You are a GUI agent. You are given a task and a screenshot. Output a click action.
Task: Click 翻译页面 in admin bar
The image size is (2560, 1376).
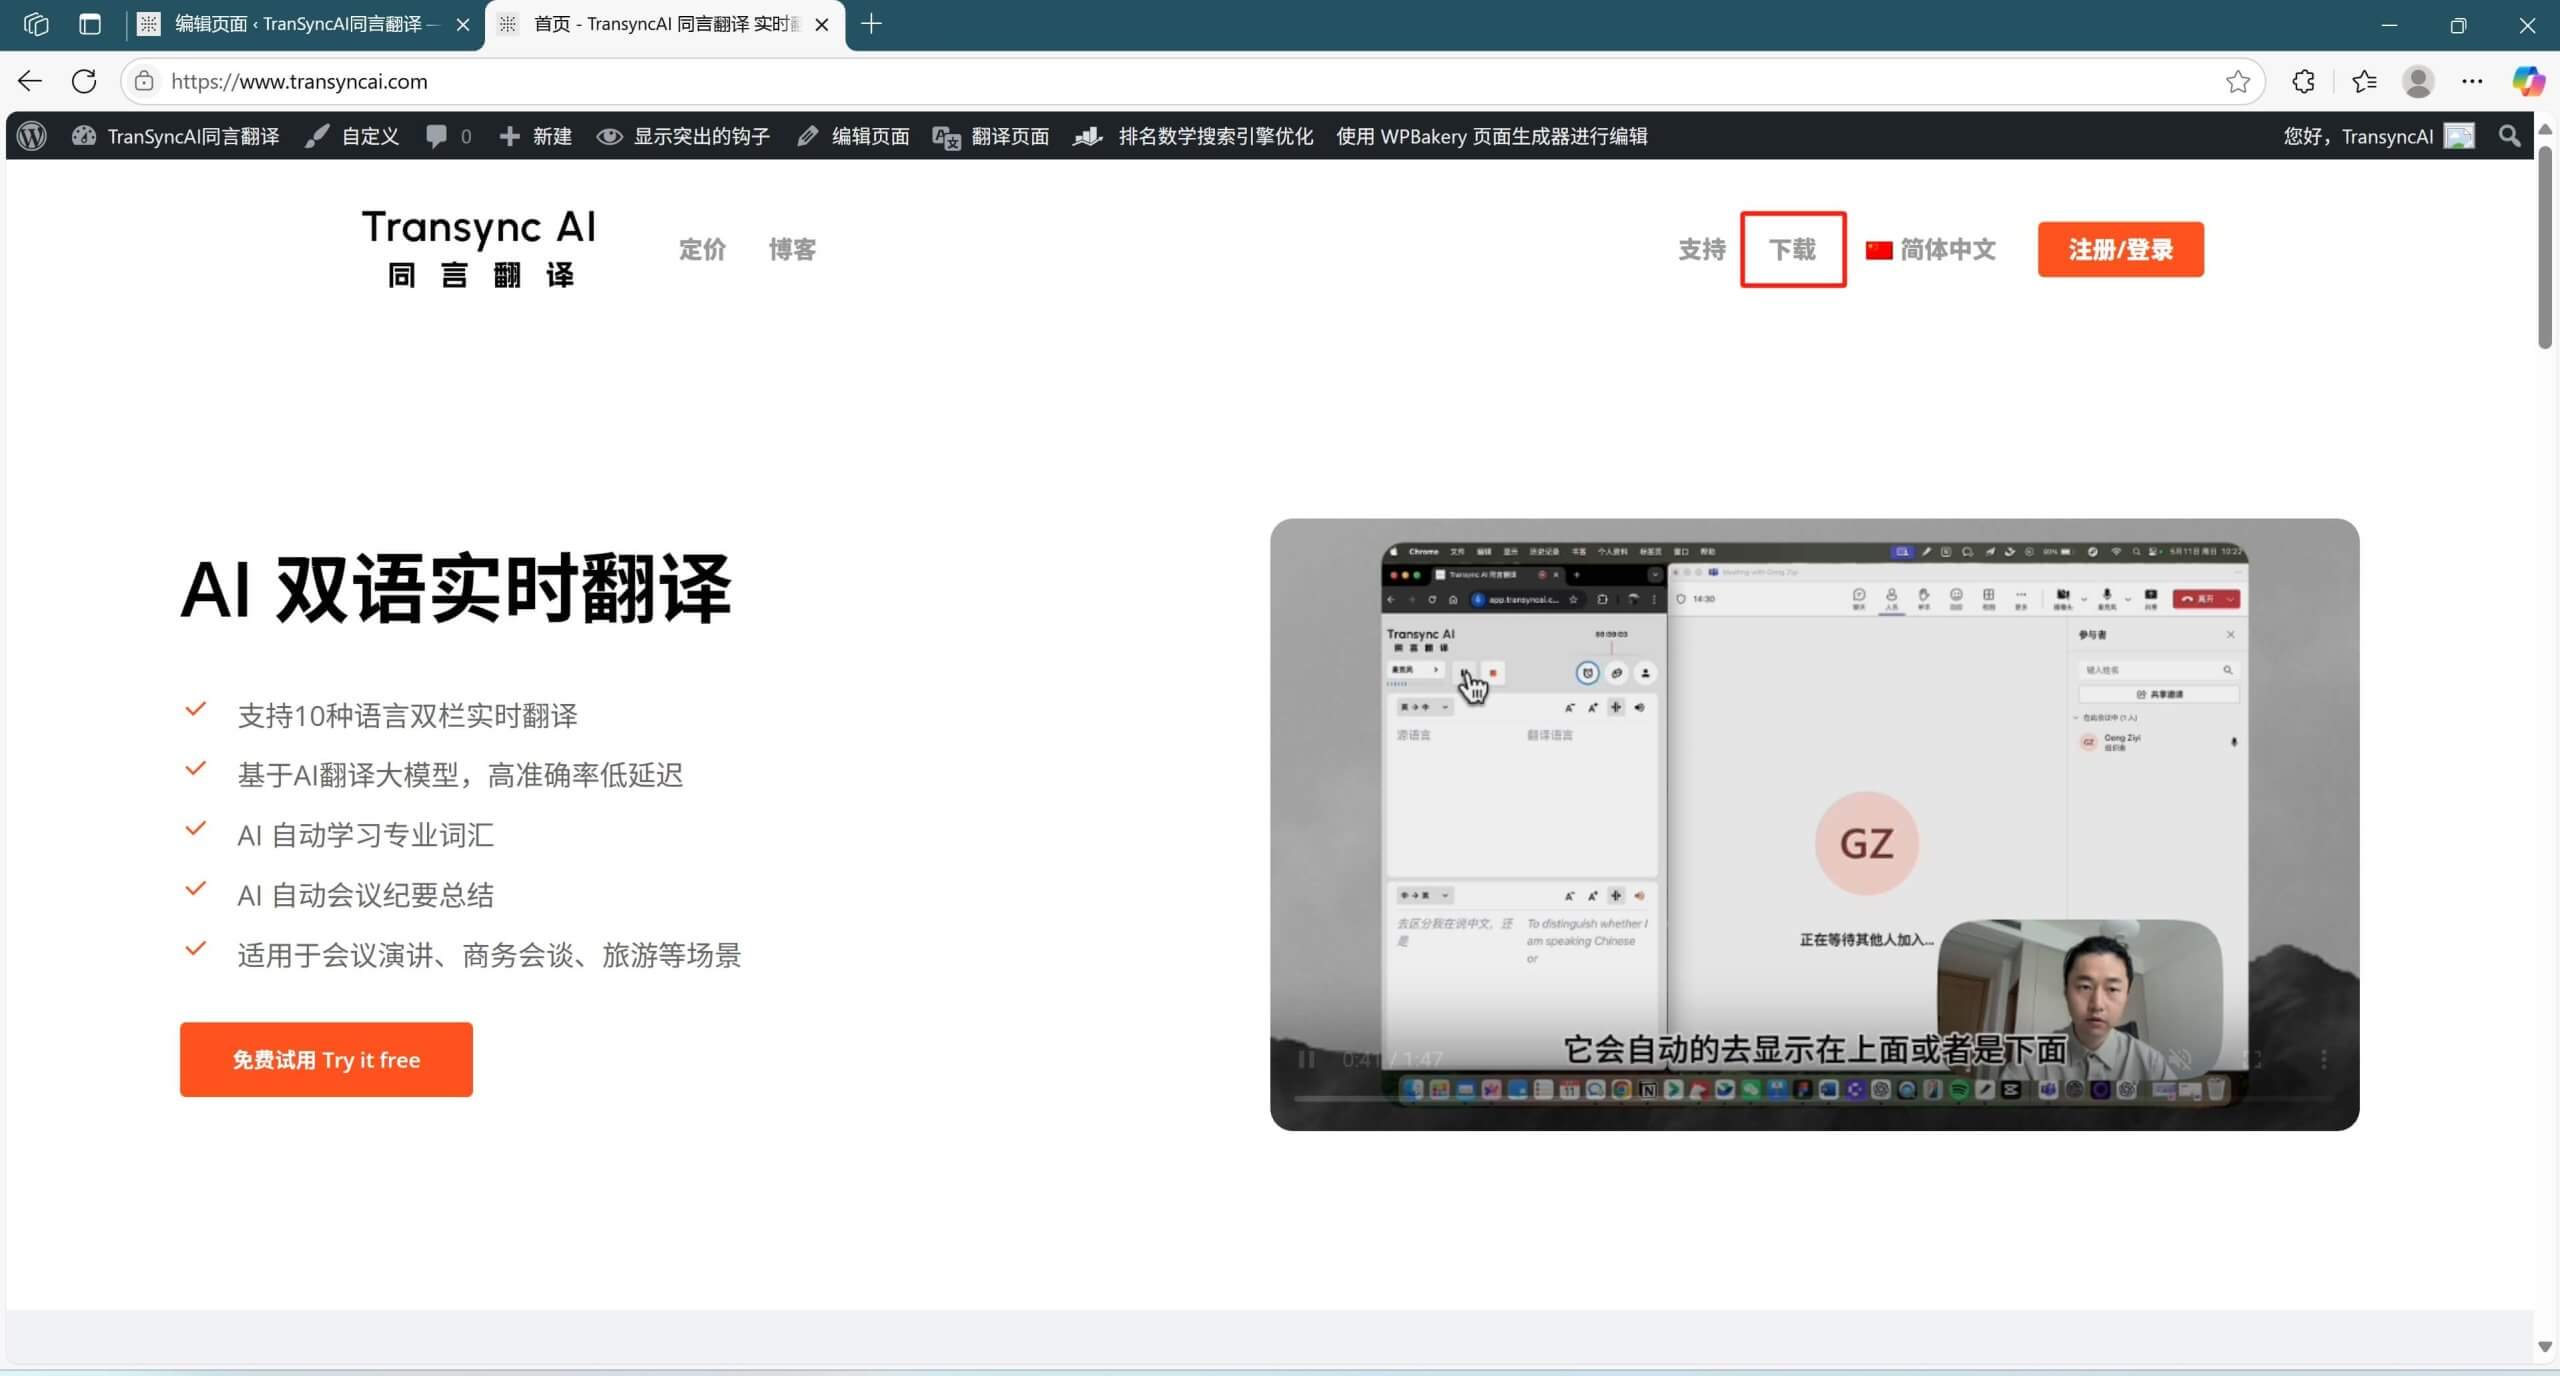click(991, 136)
